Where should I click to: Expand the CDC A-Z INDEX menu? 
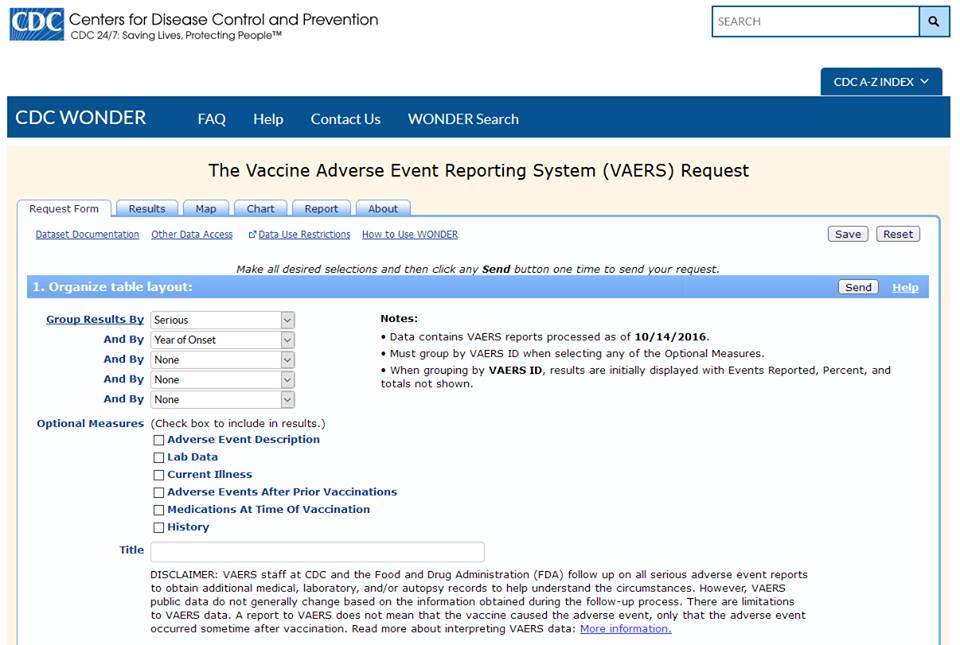pos(881,82)
